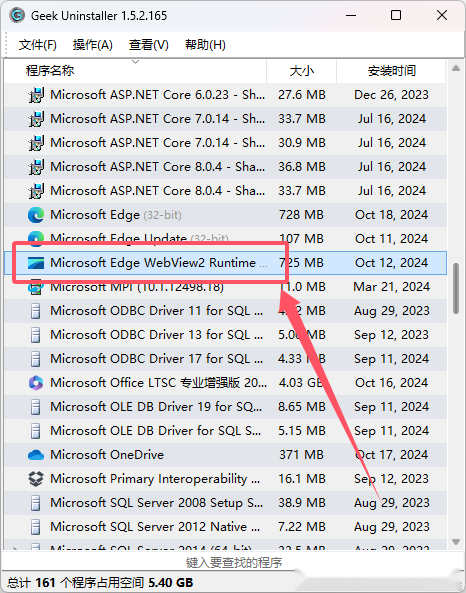Click the scrollbar down arrow
Screen dimensions: 466x593
pyautogui.click(x=456, y=542)
